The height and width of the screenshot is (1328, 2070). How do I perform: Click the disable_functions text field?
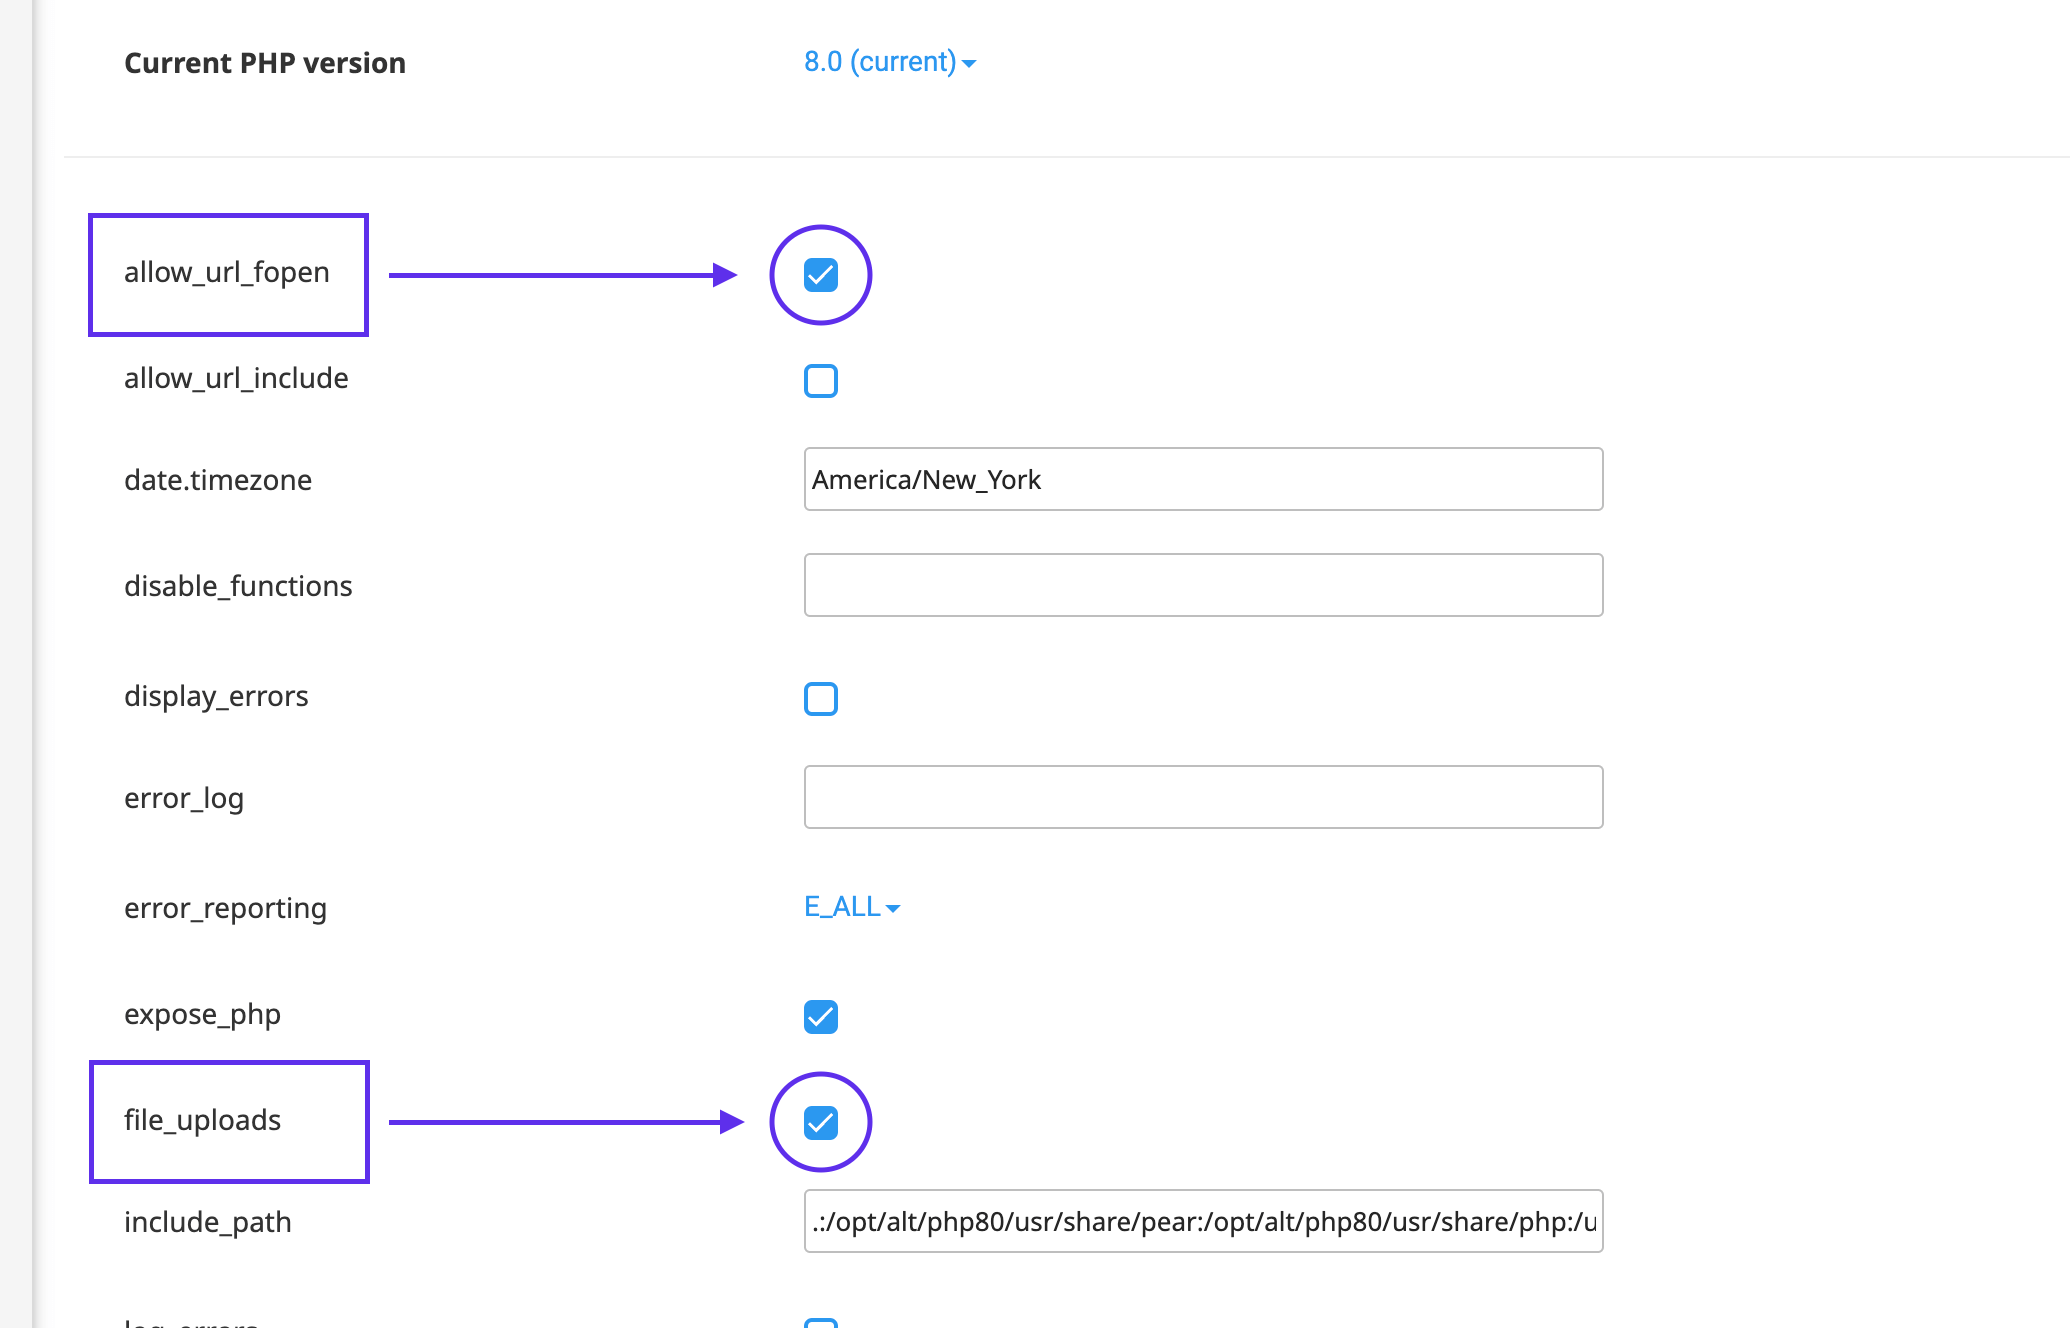point(1203,585)
